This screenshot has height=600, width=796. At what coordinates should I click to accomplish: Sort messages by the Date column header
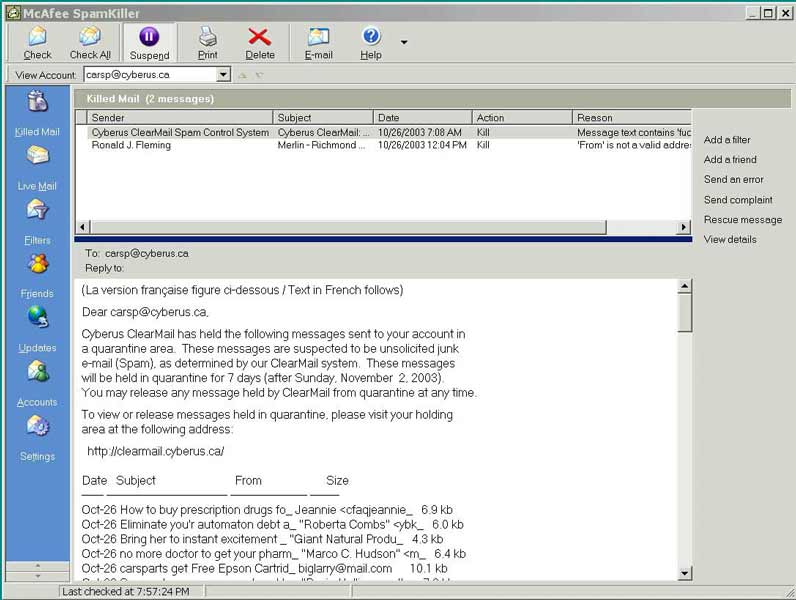click(420, 118)
